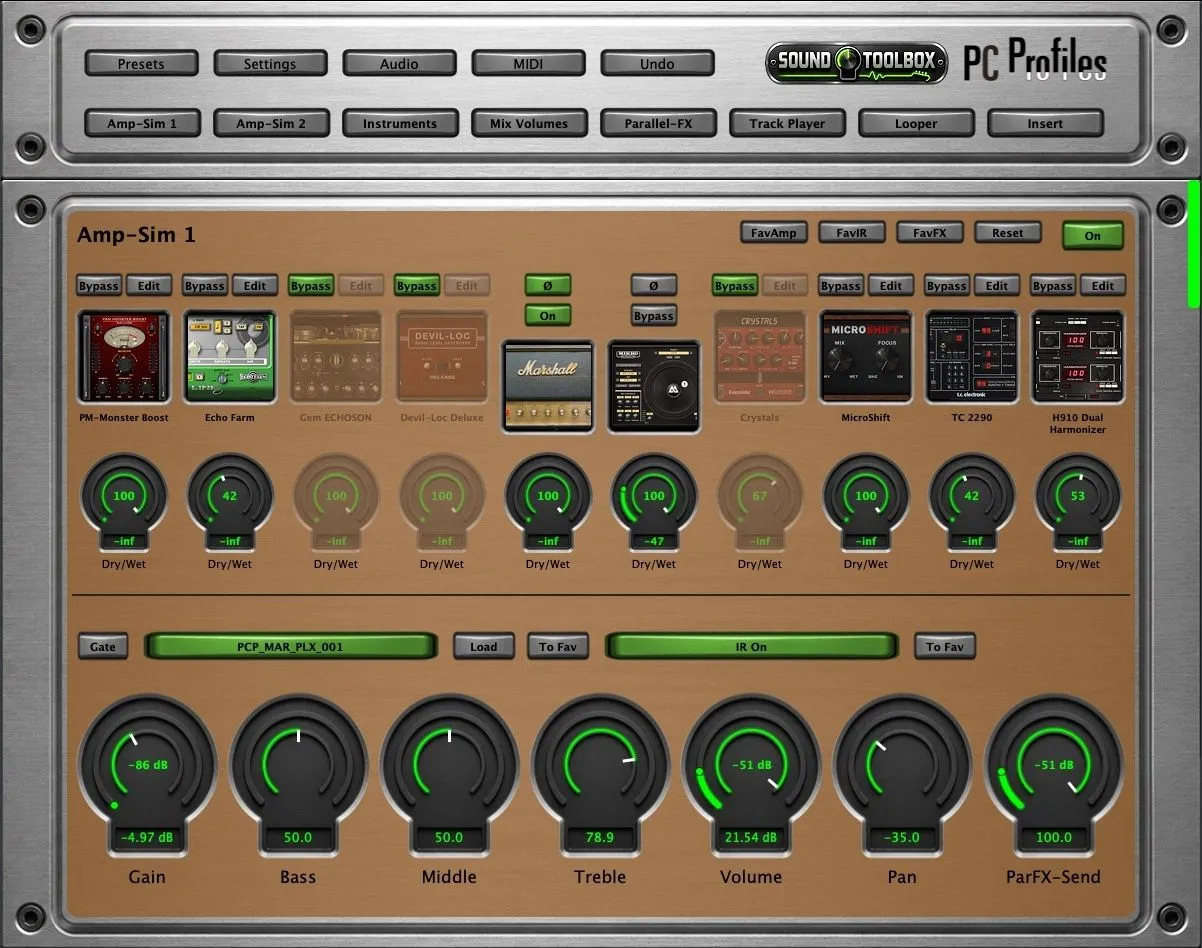Open the Settings menu

[x=270, y=64]
